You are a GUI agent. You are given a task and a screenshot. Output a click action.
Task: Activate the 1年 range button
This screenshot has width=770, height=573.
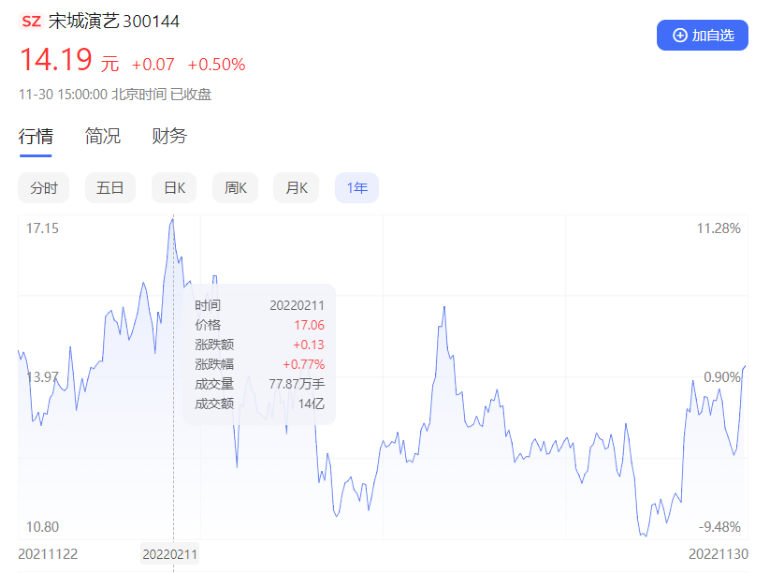coord(357,187)
